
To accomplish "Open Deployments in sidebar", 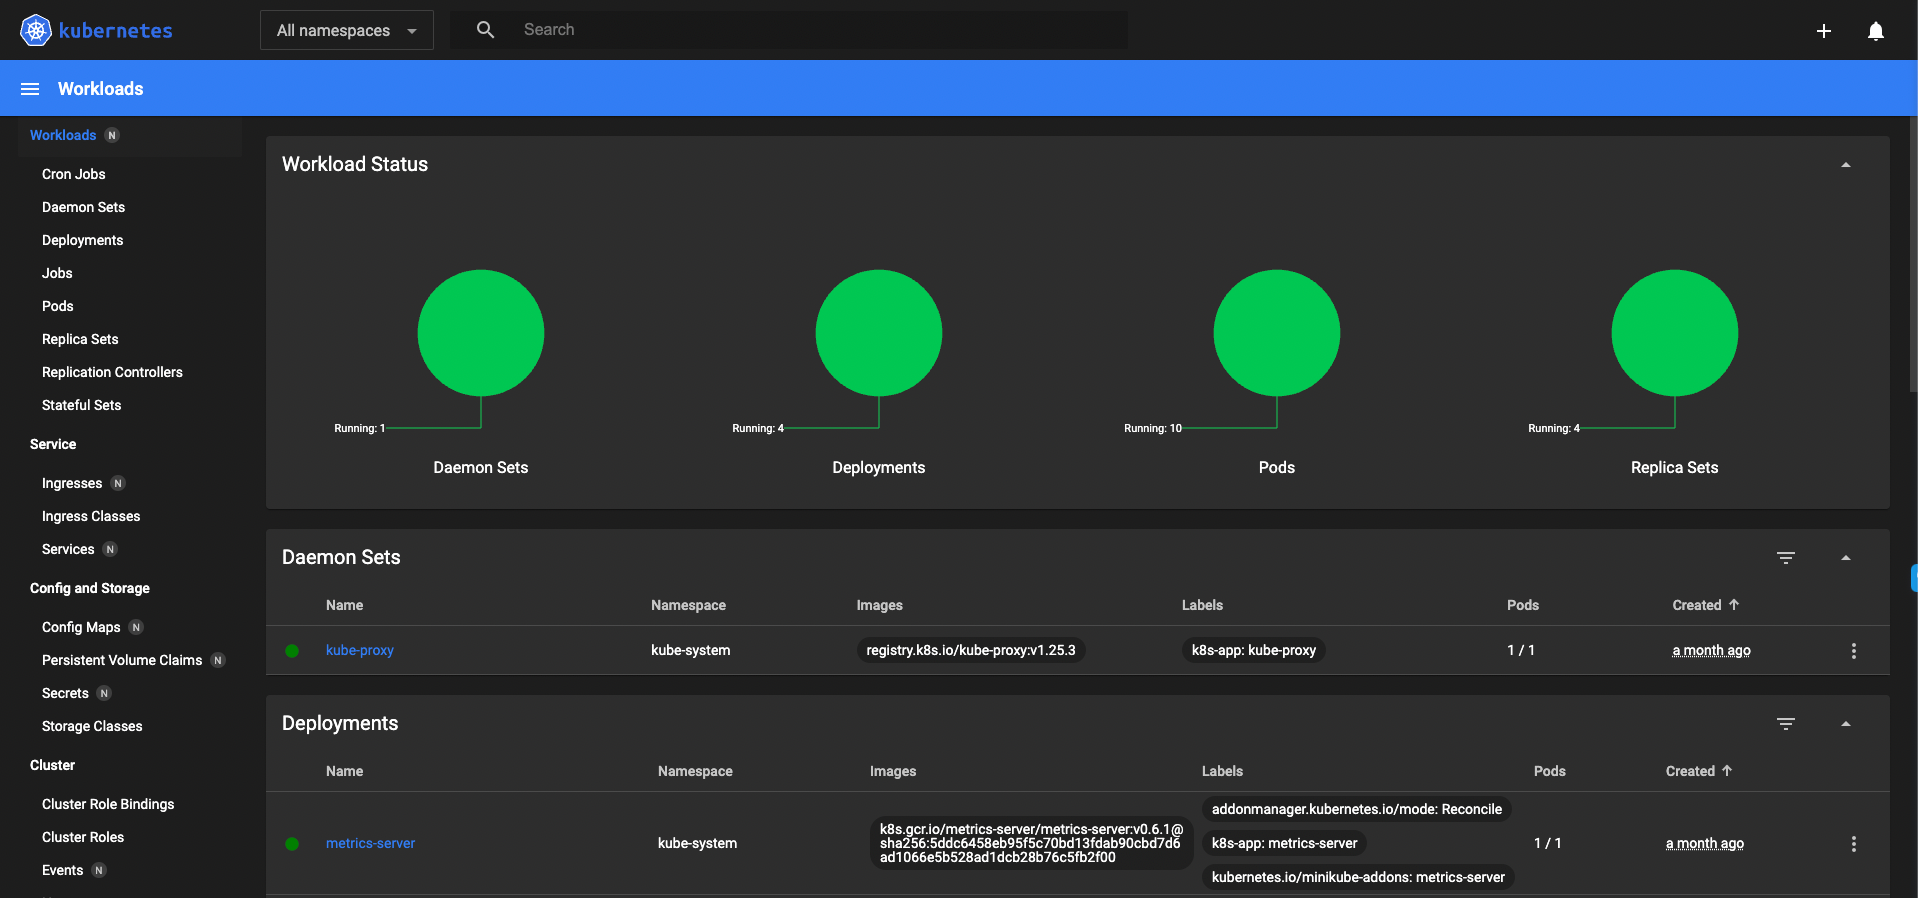I will (x=83, y=240).
